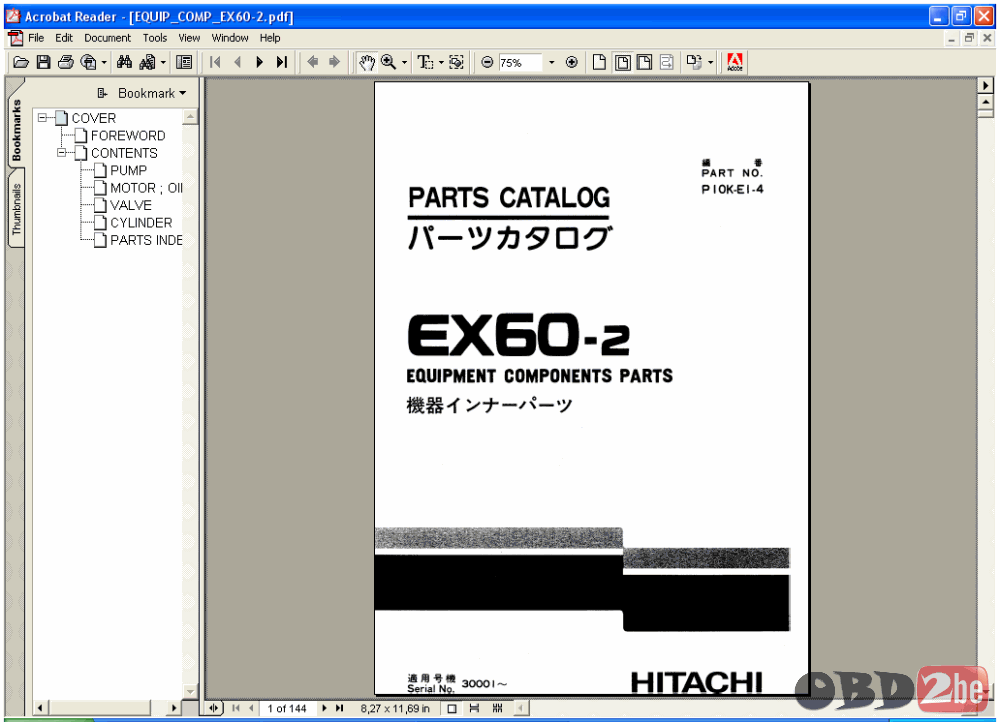Set Fit in Window page view
Screen dimensions: 1000x722
coord(622,62)
